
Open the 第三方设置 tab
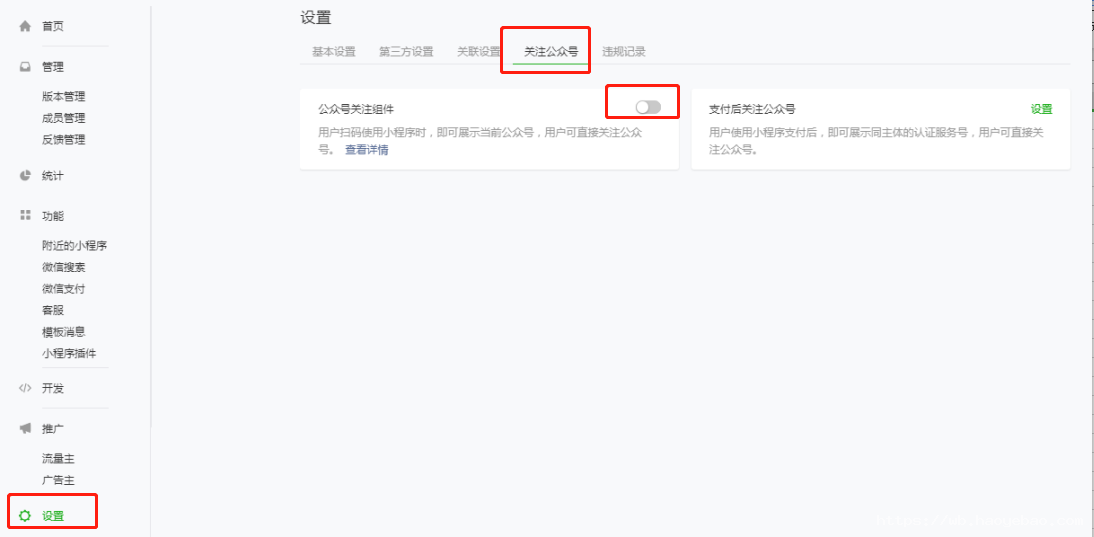pos(406,52)
